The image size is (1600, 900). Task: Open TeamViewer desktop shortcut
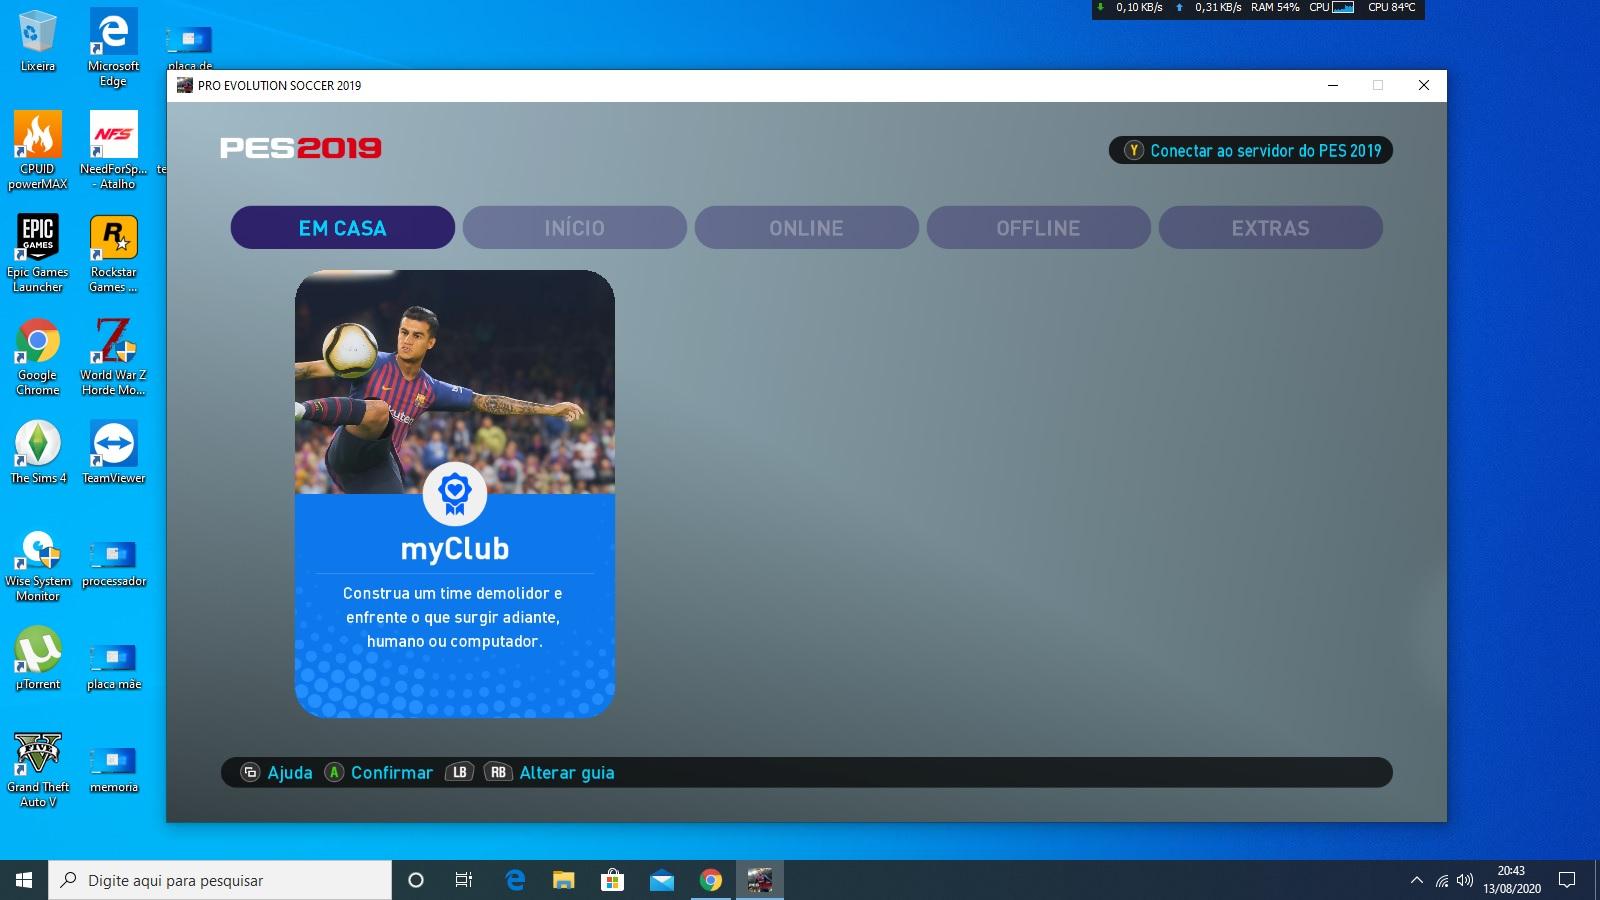tap(113, 452)
